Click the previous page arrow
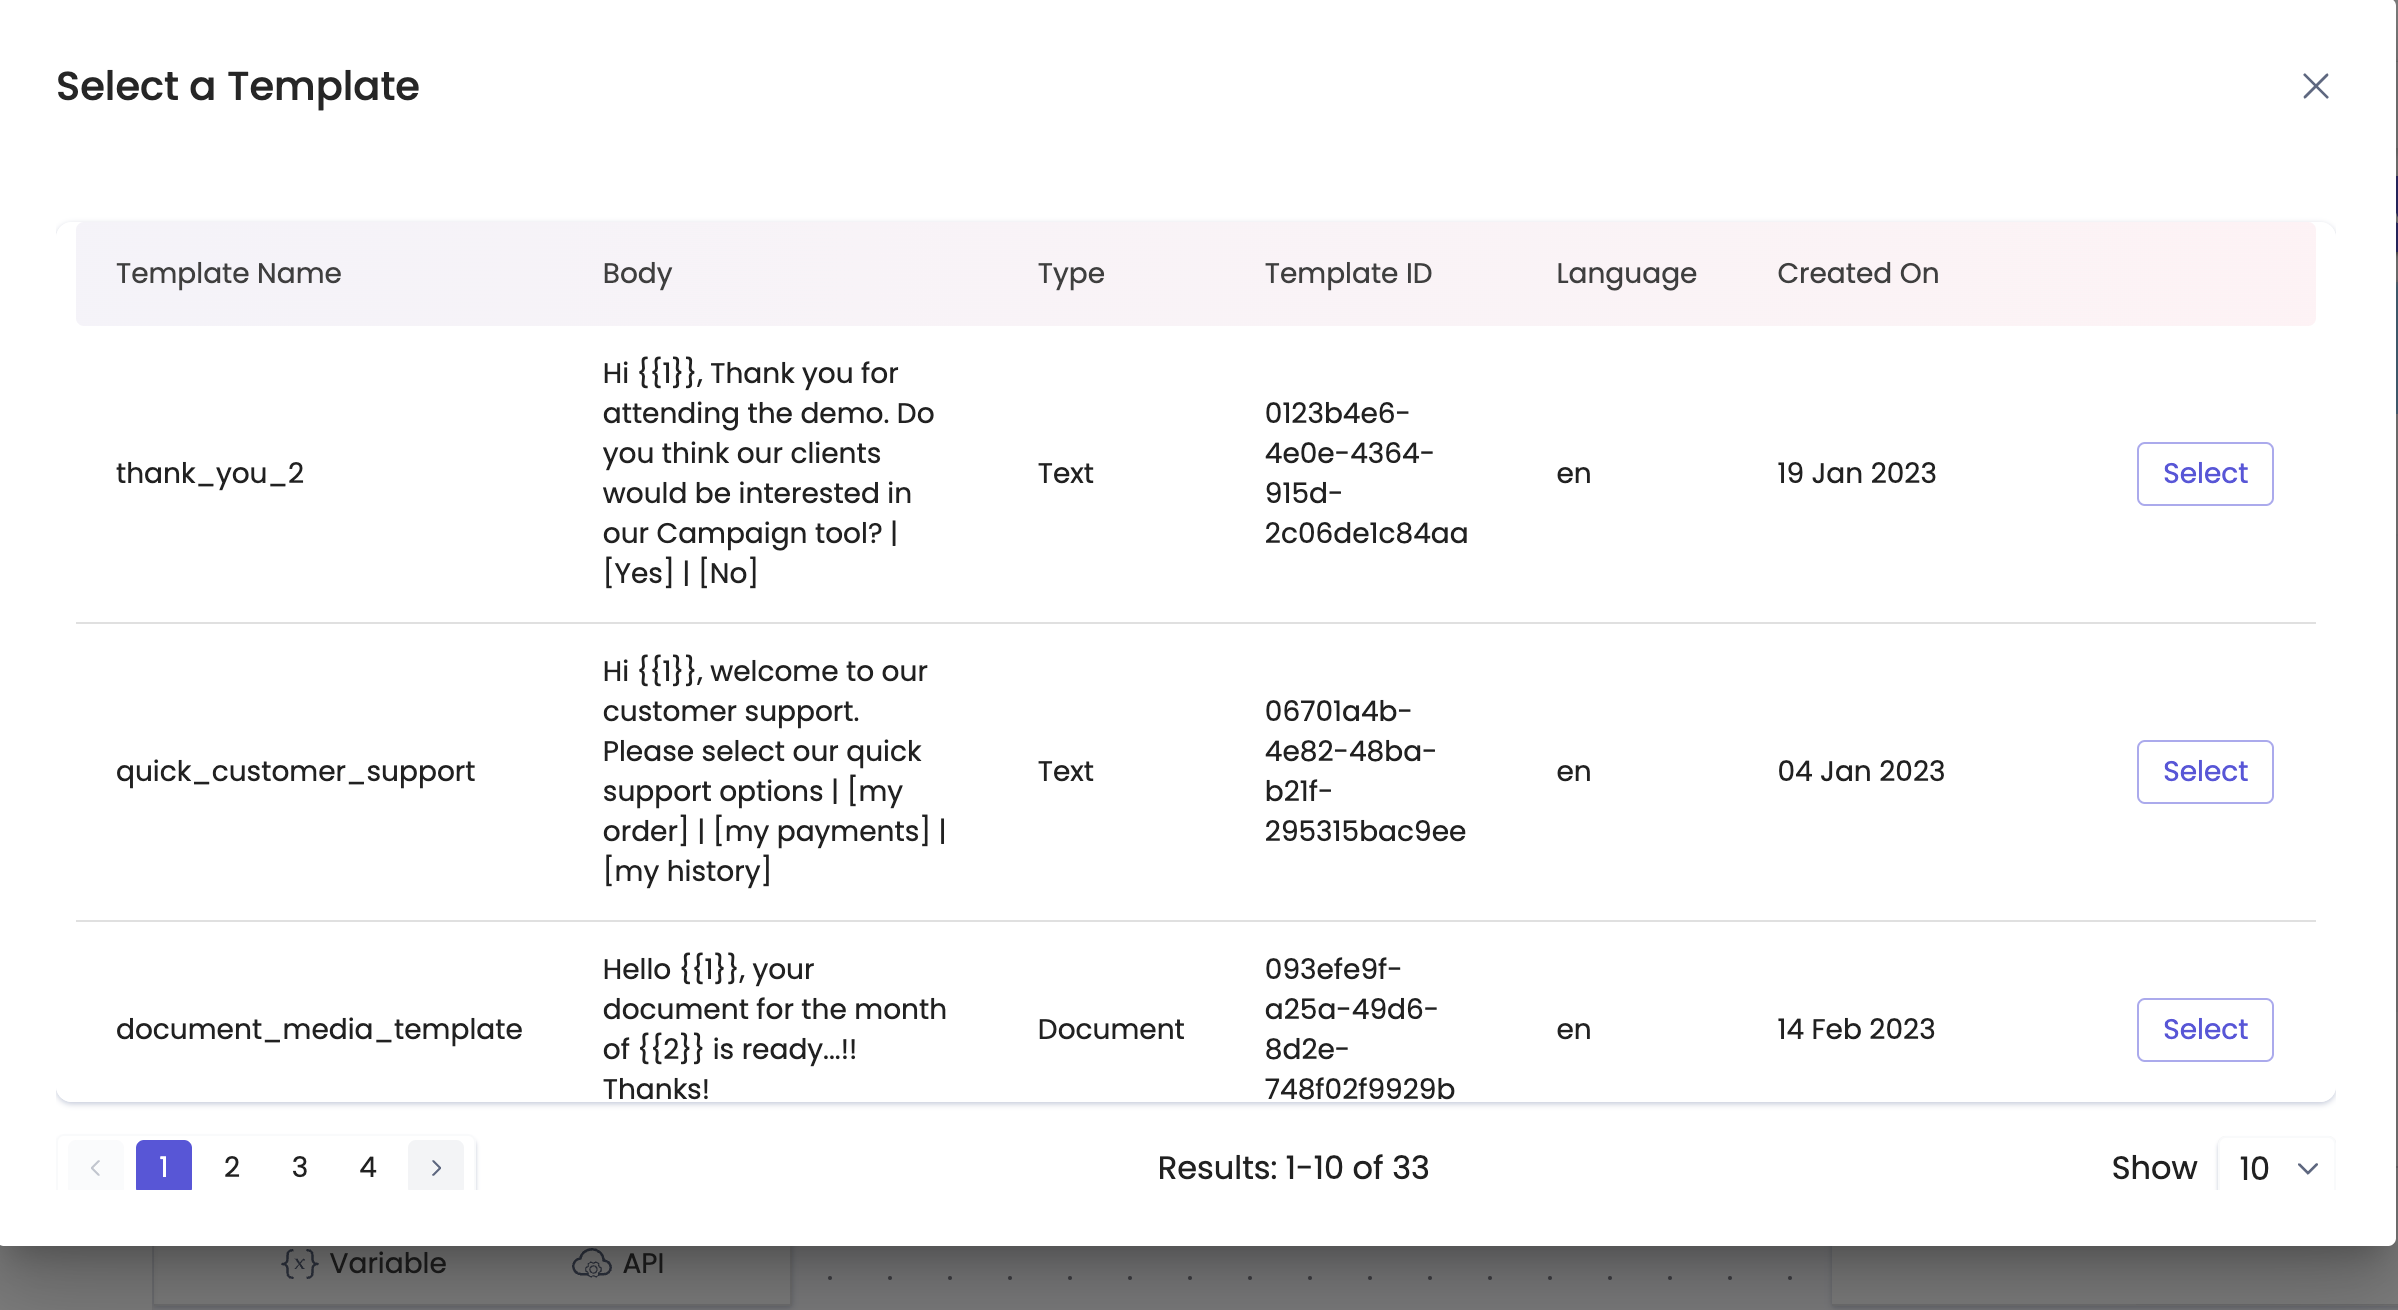 [x=96, y=1167]
